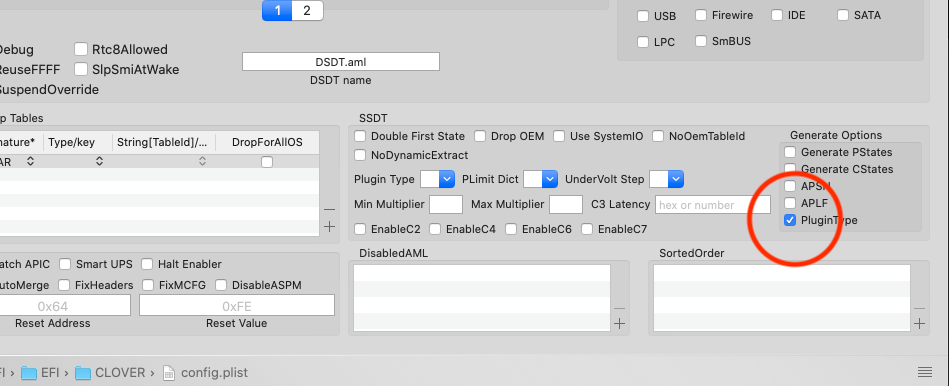949x386 pixels.
Task: Click the DropForAllOS column header
Action: click(x=267, y=142)
